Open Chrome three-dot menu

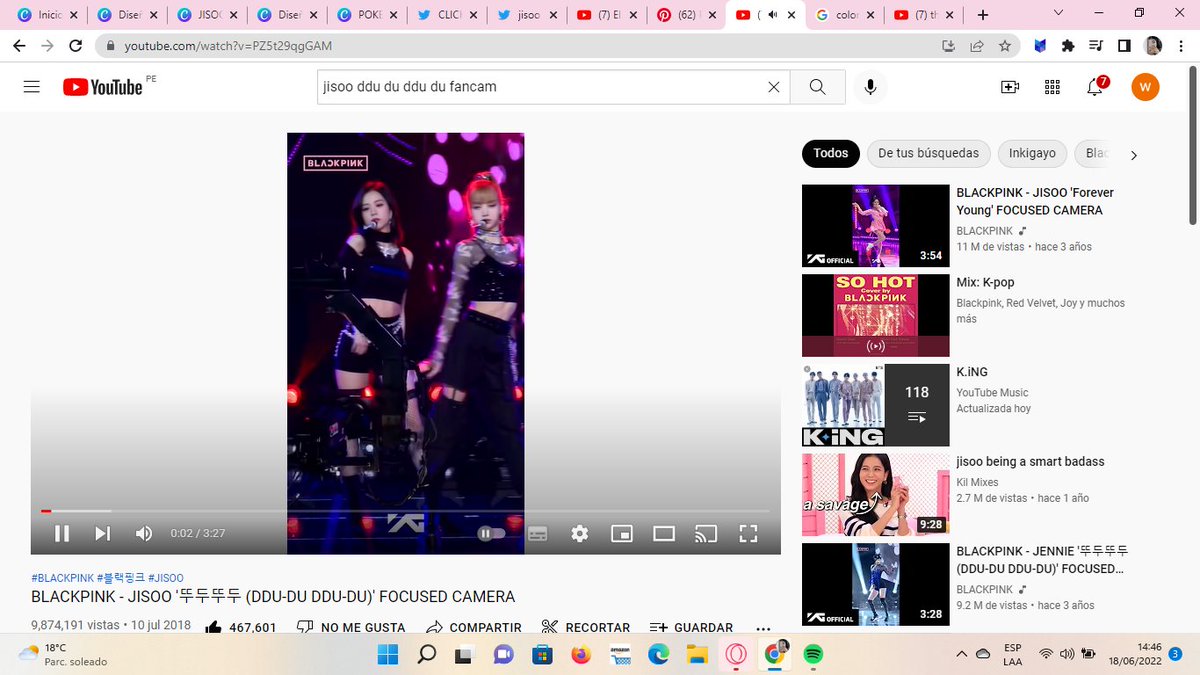coord(1181,46)
